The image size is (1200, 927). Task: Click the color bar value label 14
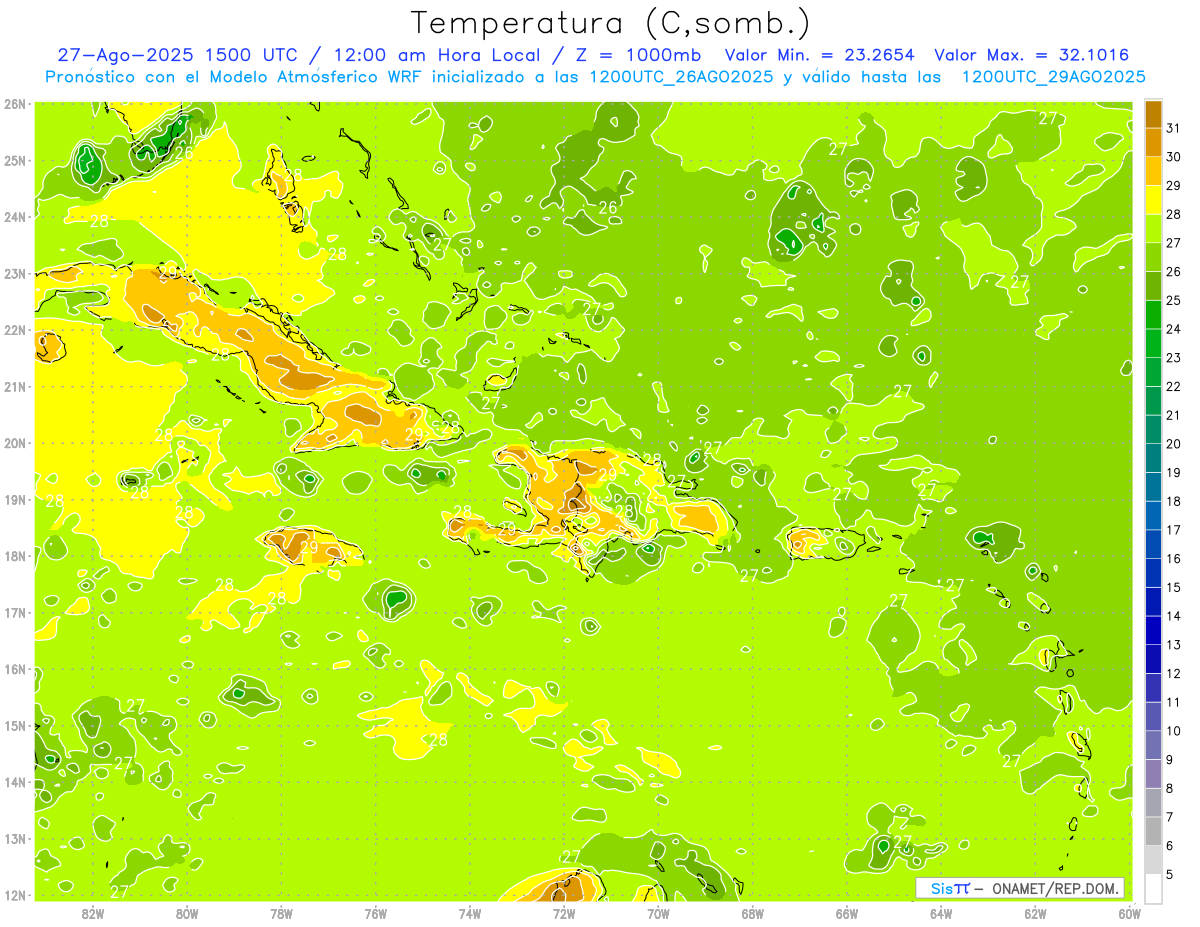coord(1174,616)
